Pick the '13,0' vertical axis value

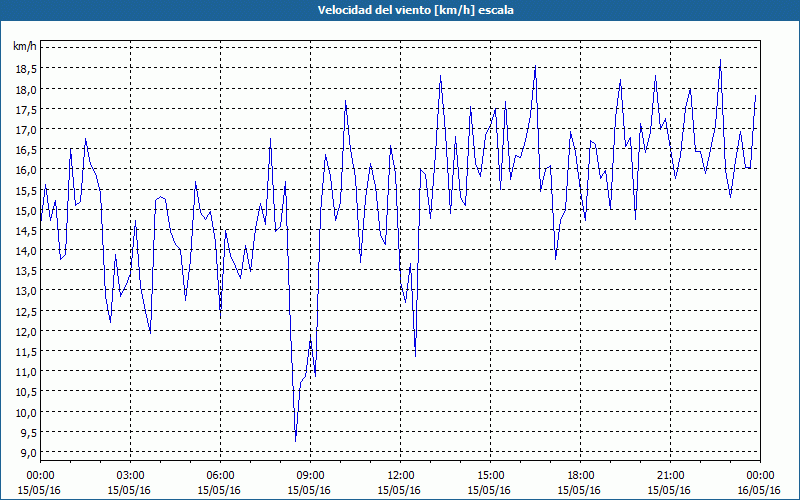point(27,291)
